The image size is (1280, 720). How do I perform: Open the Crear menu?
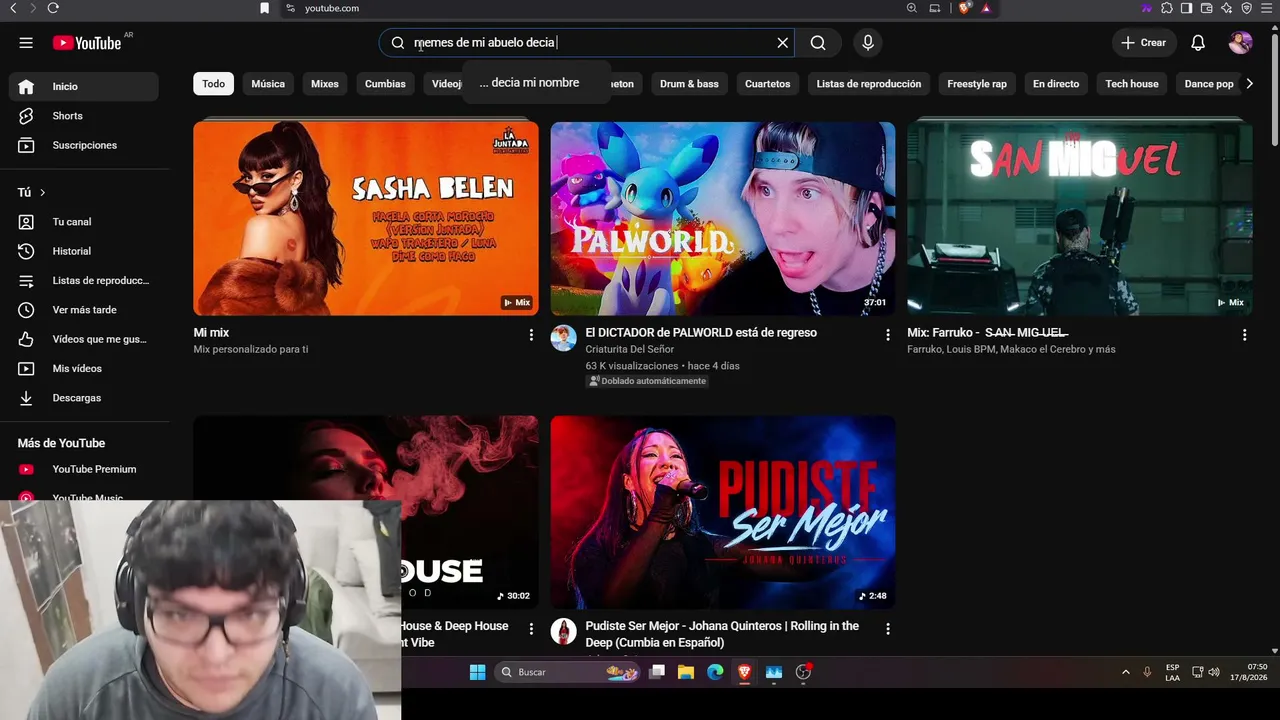1144,43
